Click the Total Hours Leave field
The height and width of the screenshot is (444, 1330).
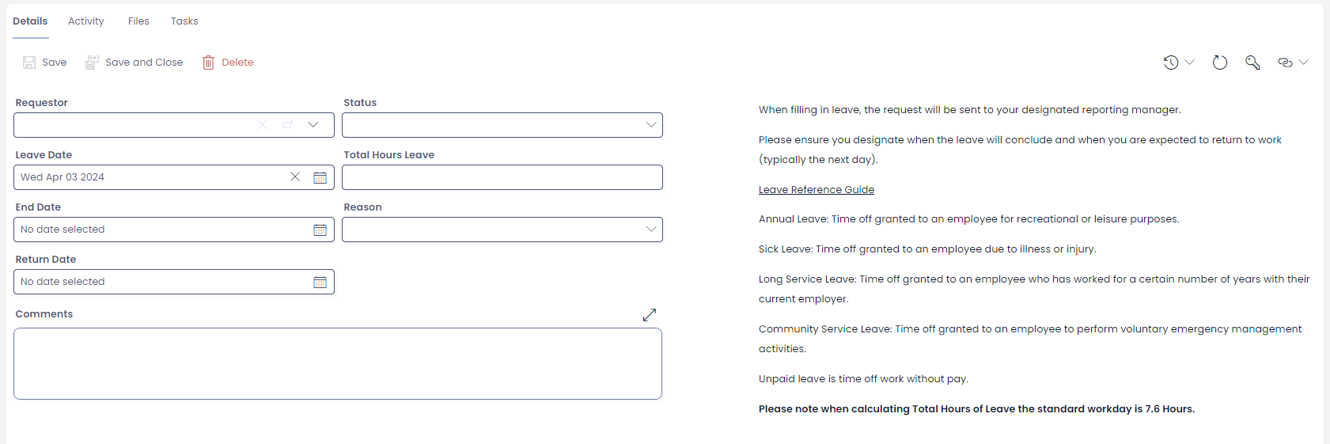502,177
